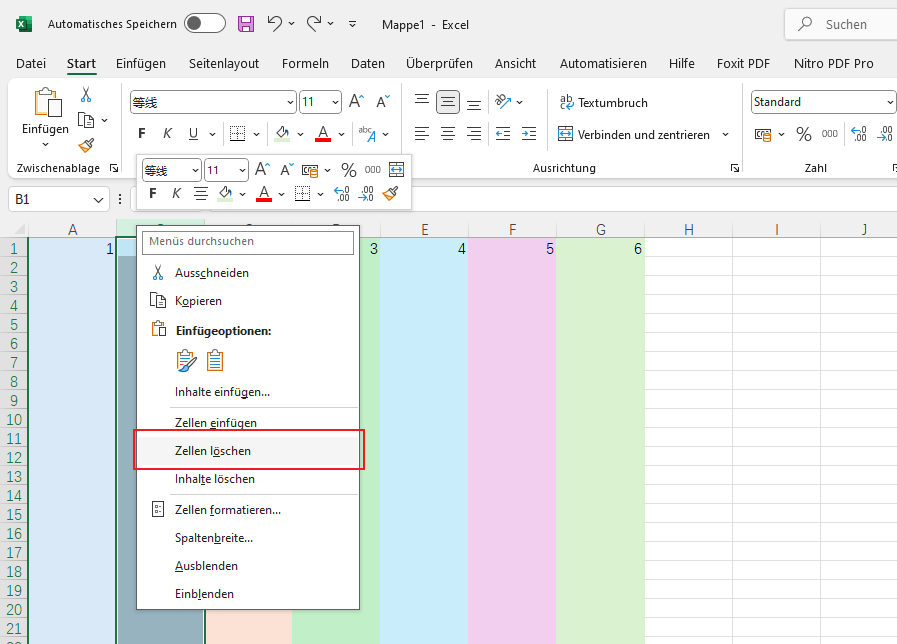Click merge and center icon in mini toolbar

pyautogui.click(x=396, y=169)
